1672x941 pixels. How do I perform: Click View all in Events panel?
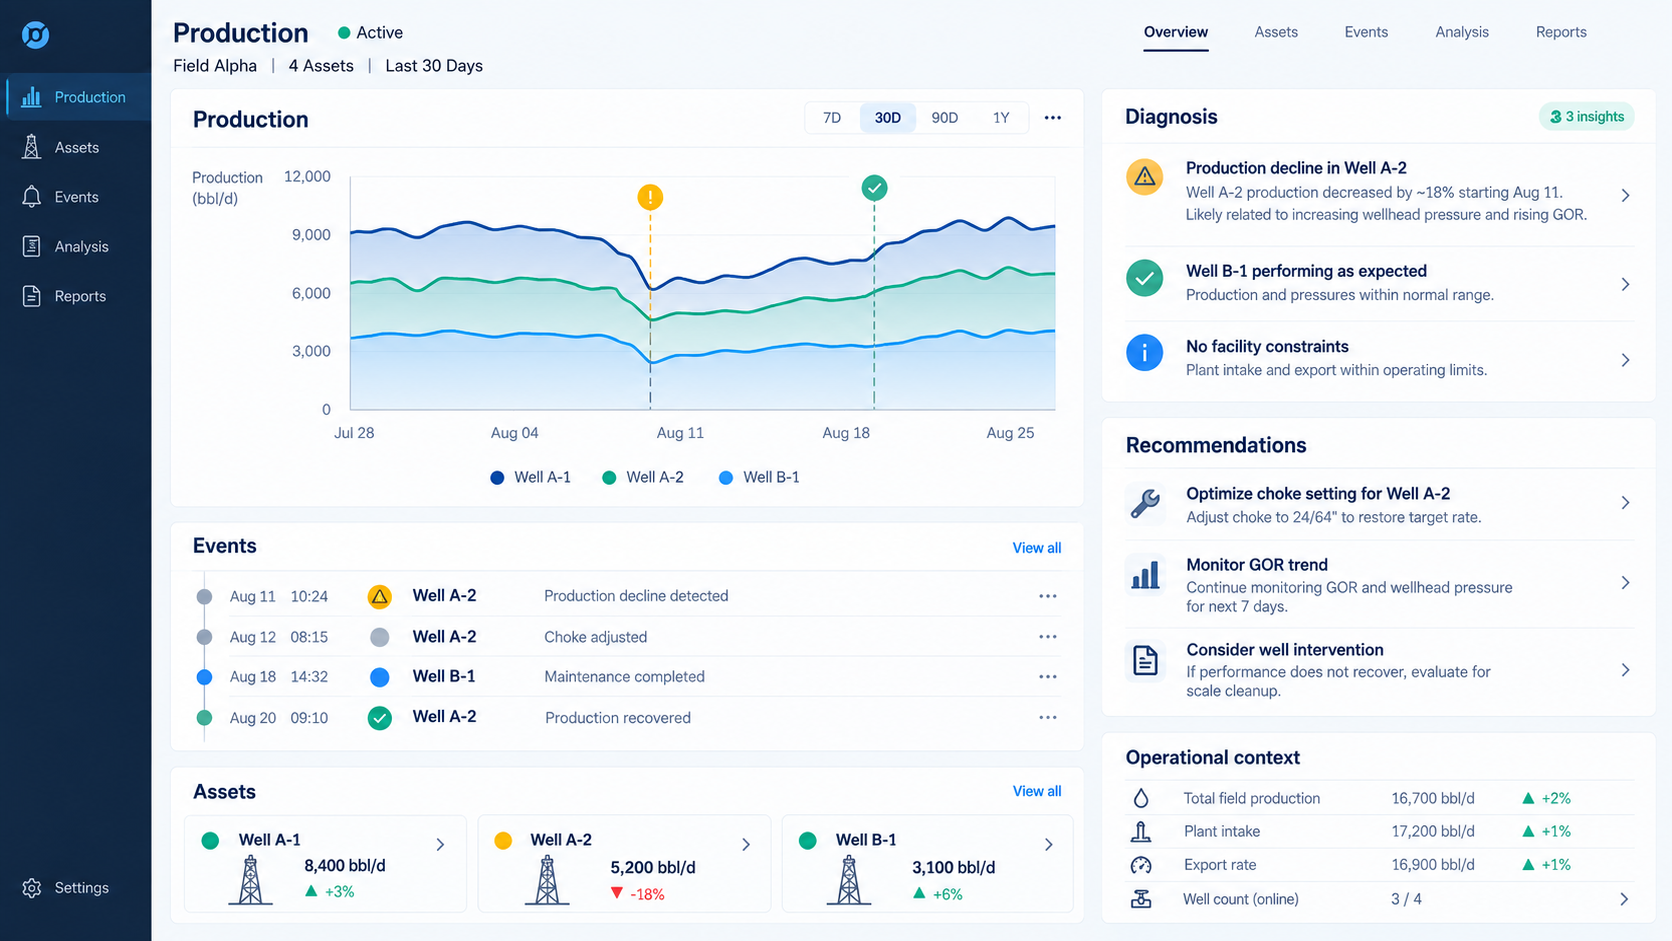(x=1037, y=548)
